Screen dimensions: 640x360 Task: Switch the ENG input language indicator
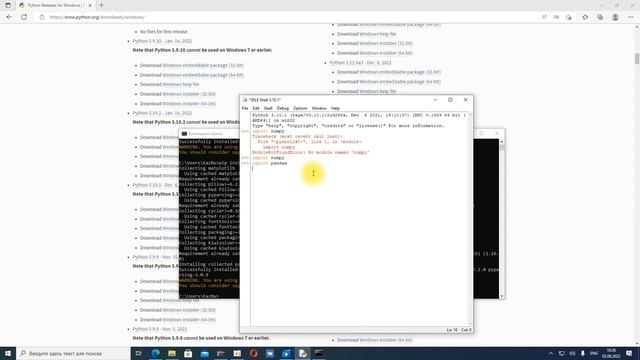coord(594,353)
